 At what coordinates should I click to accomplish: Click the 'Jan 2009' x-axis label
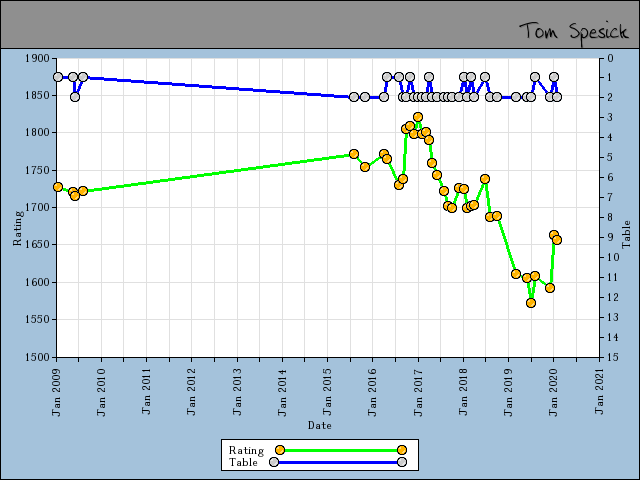click(x=56, y=392)
